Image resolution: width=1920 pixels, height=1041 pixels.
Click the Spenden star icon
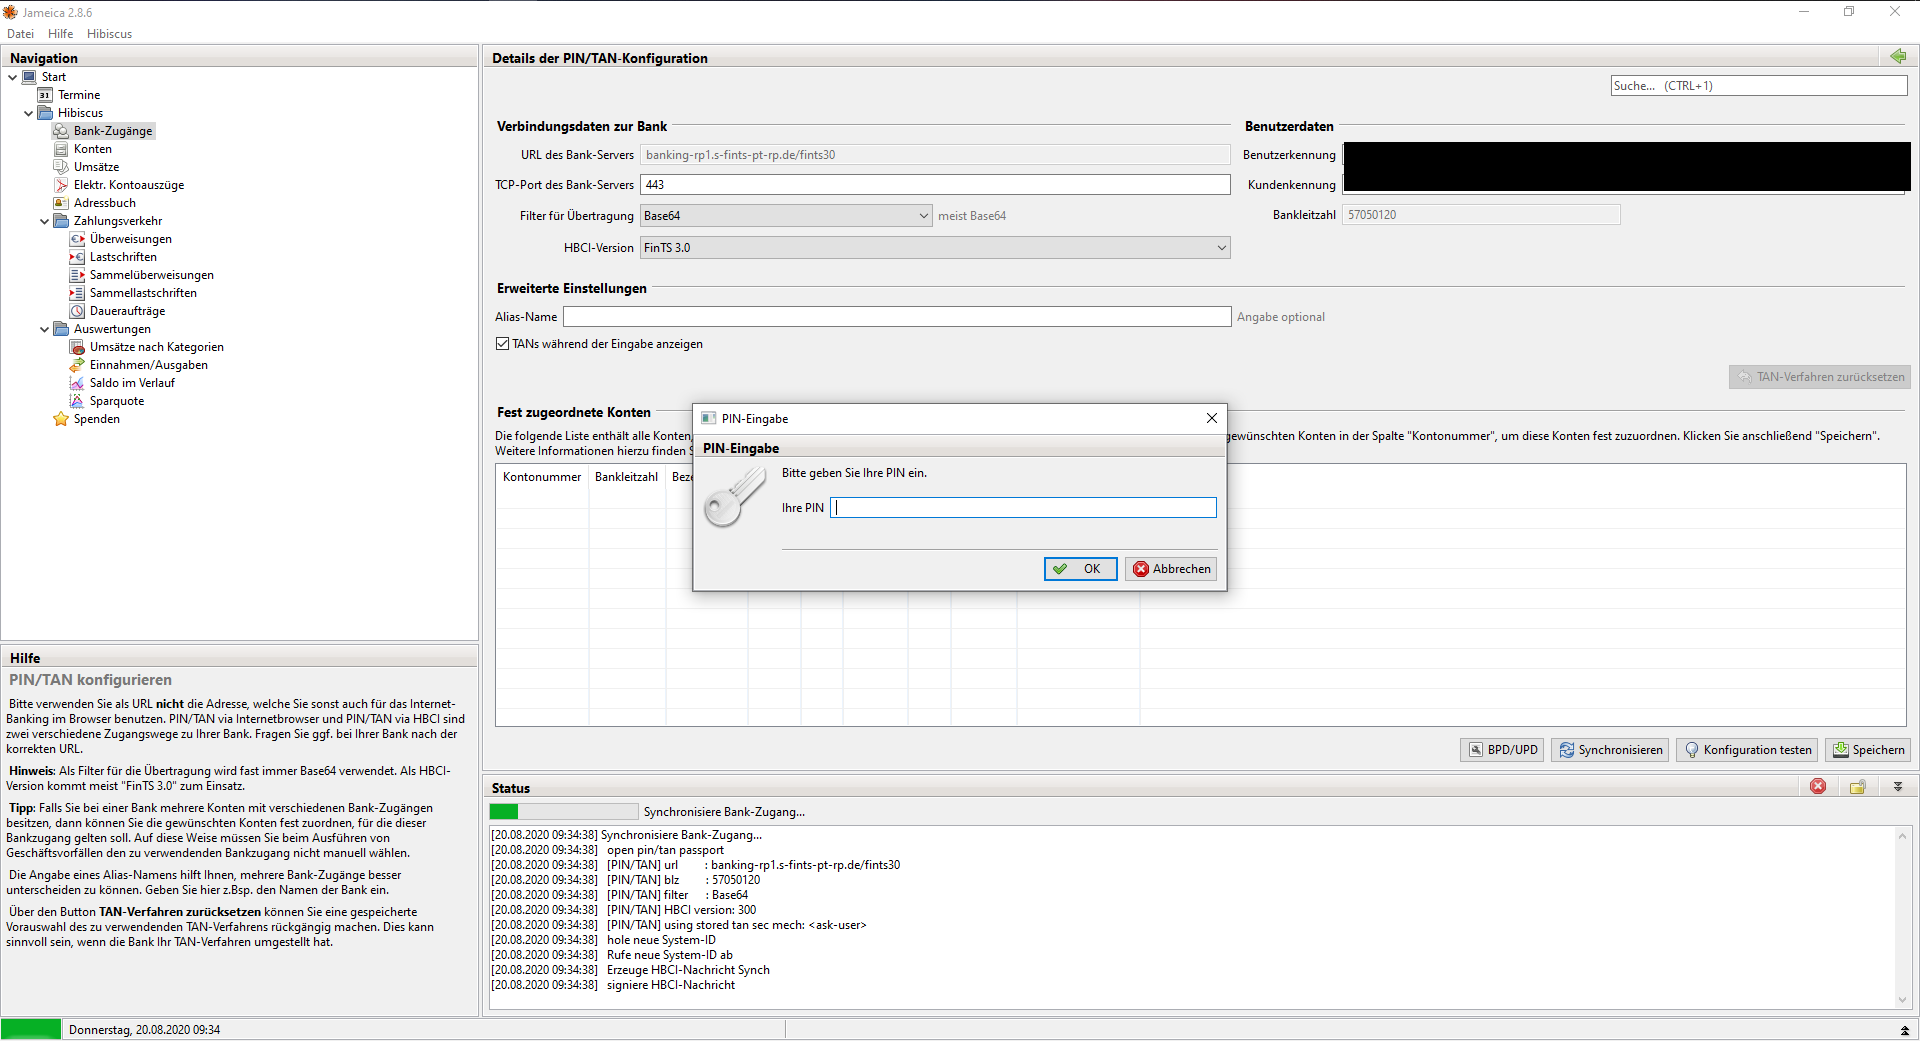(61, 419)
